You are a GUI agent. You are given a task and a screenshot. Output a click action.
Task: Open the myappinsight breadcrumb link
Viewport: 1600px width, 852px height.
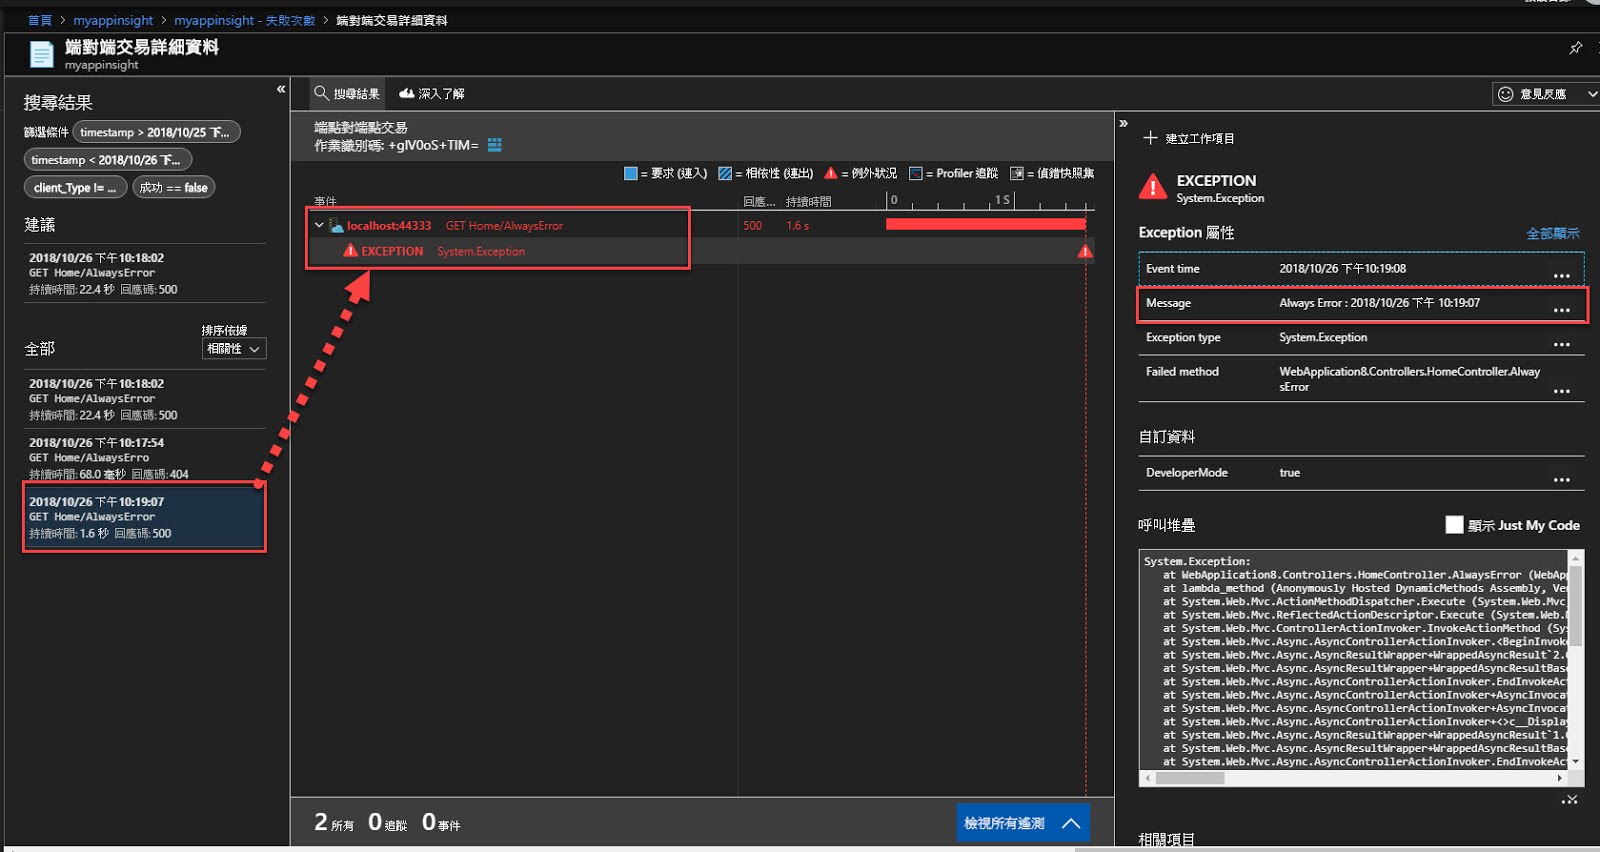113,20
